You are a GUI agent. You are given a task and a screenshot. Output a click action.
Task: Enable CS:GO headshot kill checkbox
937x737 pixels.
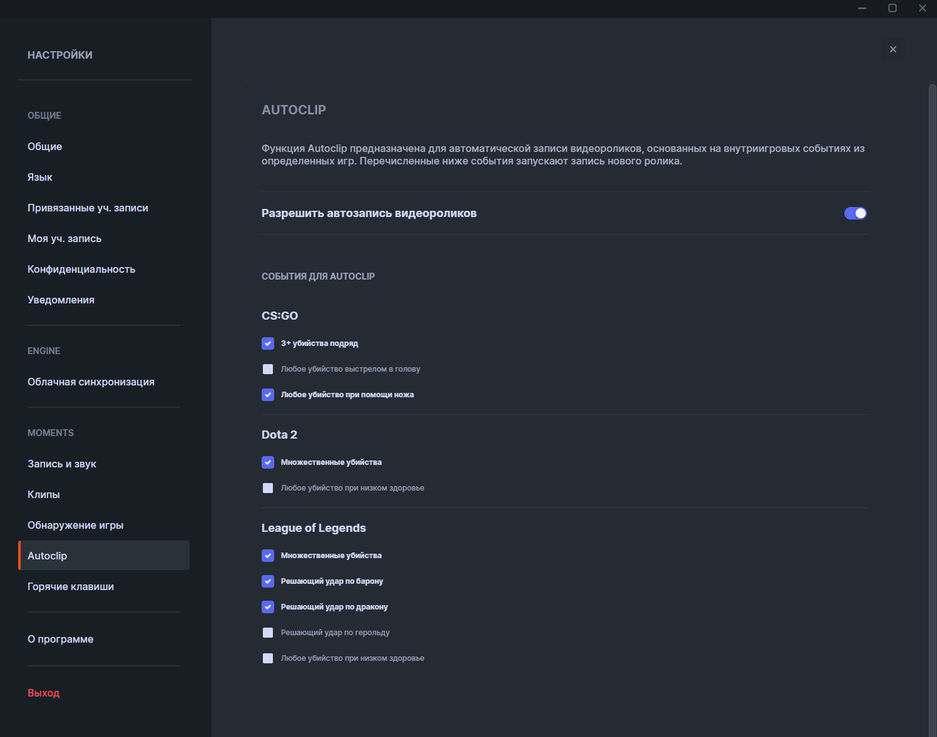click(x=268, y=369)
